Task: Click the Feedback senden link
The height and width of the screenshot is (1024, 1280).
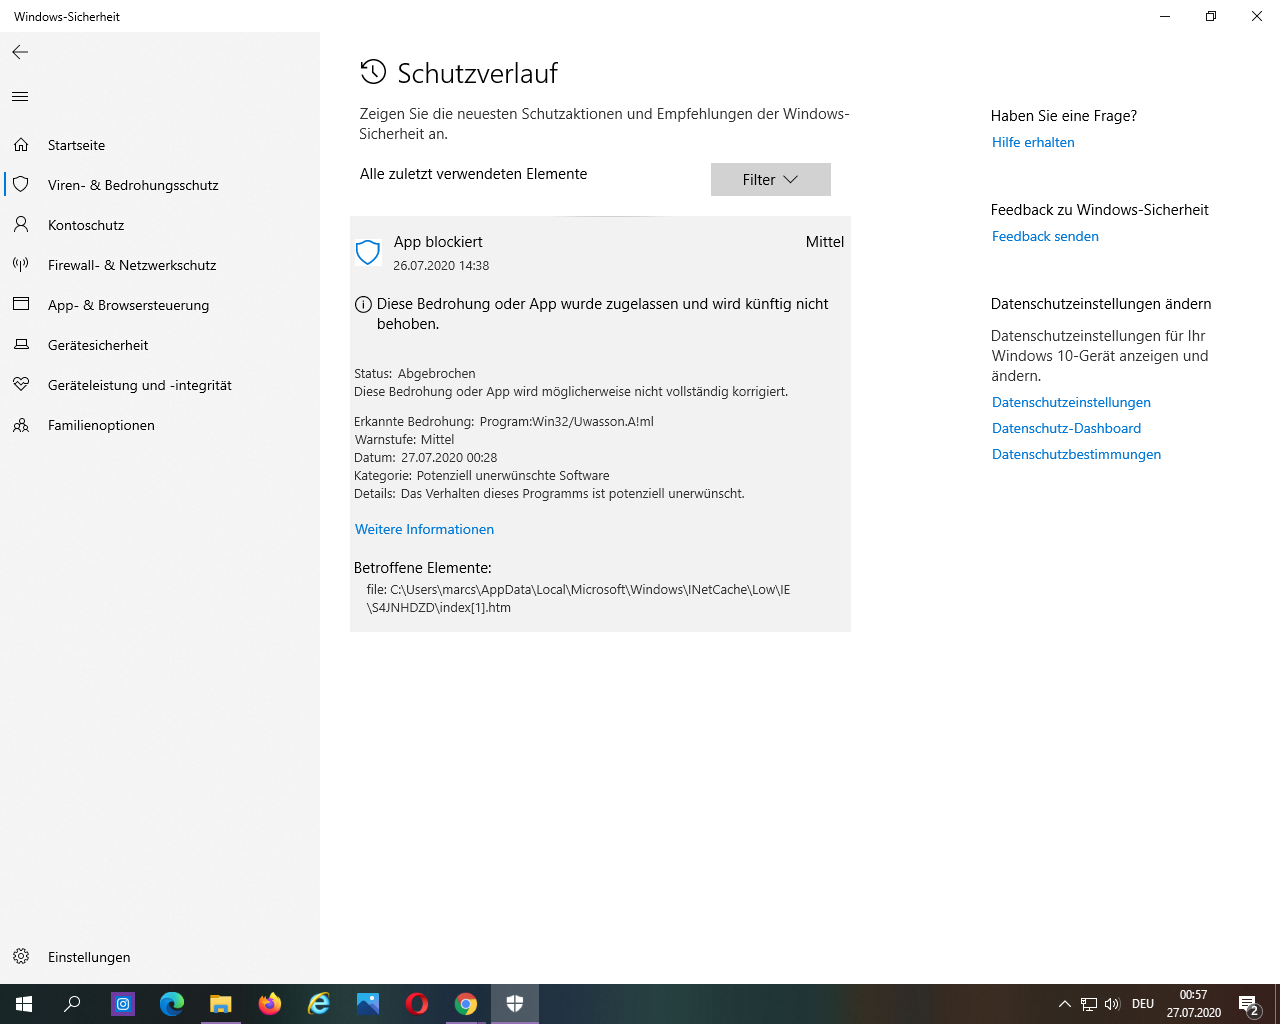Action: tap(1045, 236)
